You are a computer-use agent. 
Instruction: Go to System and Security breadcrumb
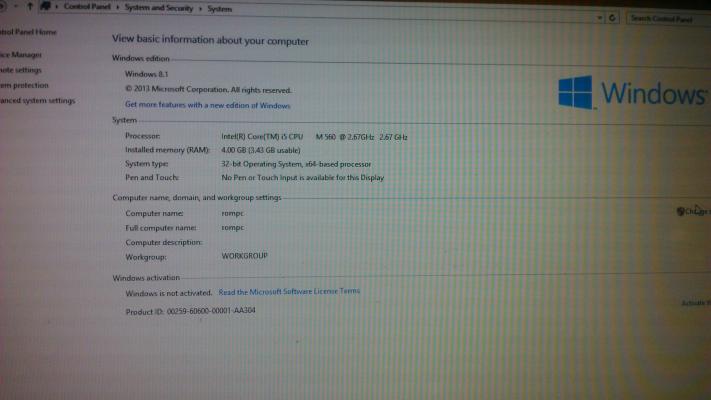click(159, 8)
